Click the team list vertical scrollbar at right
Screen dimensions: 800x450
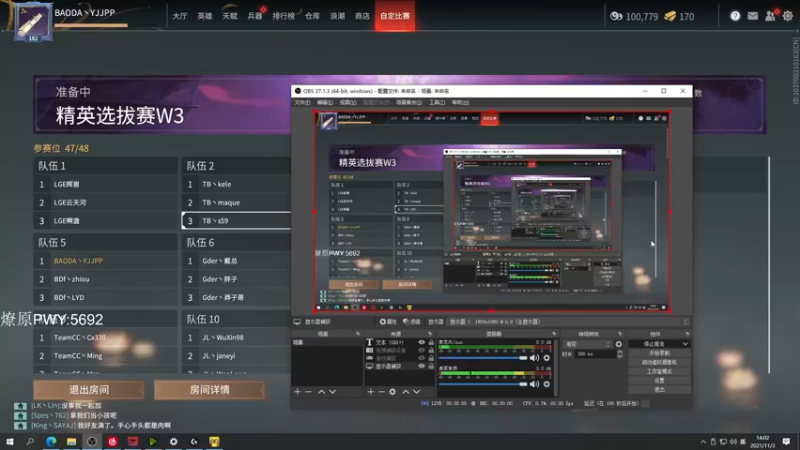pos(769,265)
